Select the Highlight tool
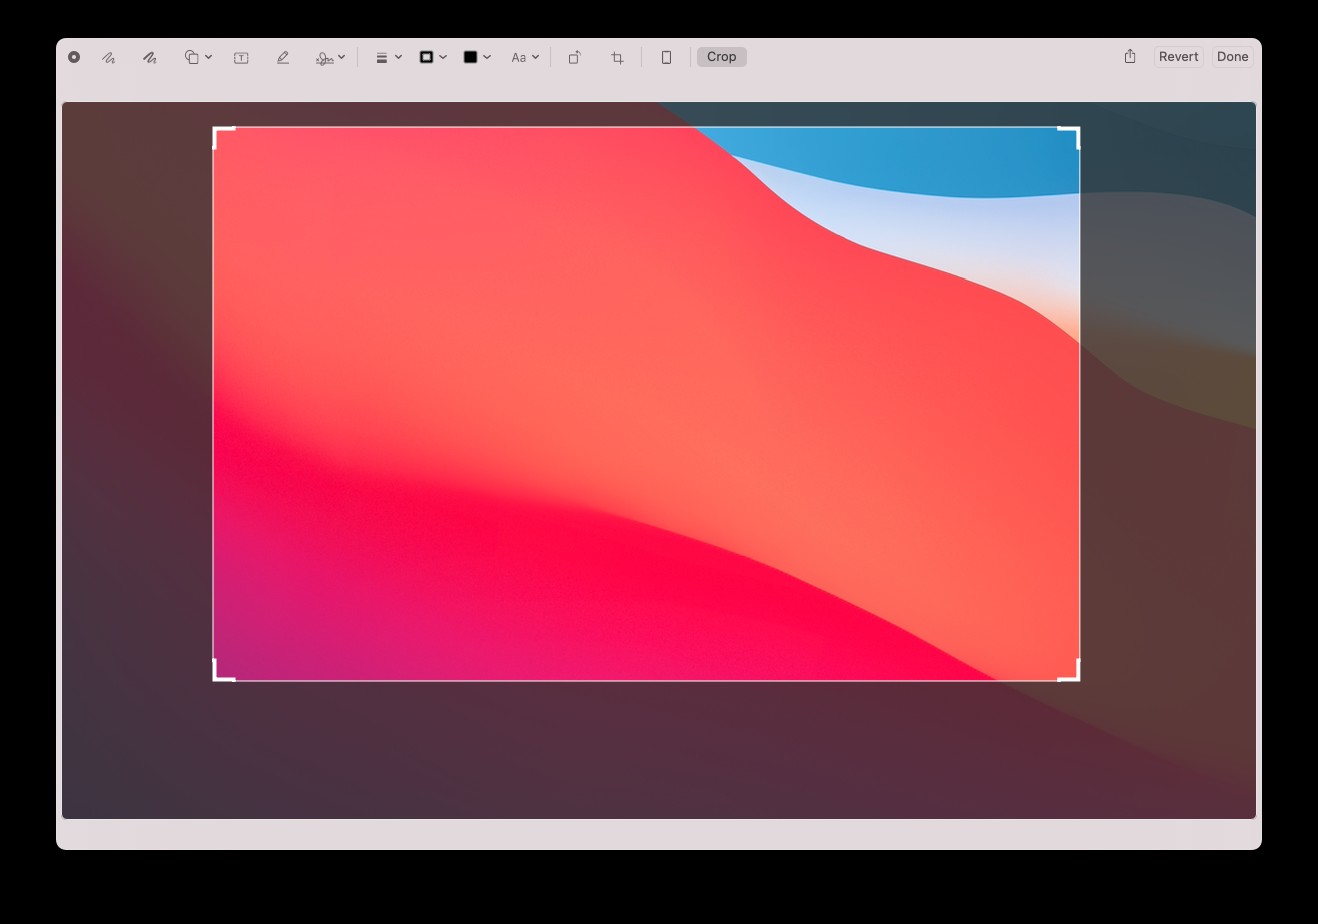Image resolution: width=1318 pixels, height=924 pixels. [282, 57]
